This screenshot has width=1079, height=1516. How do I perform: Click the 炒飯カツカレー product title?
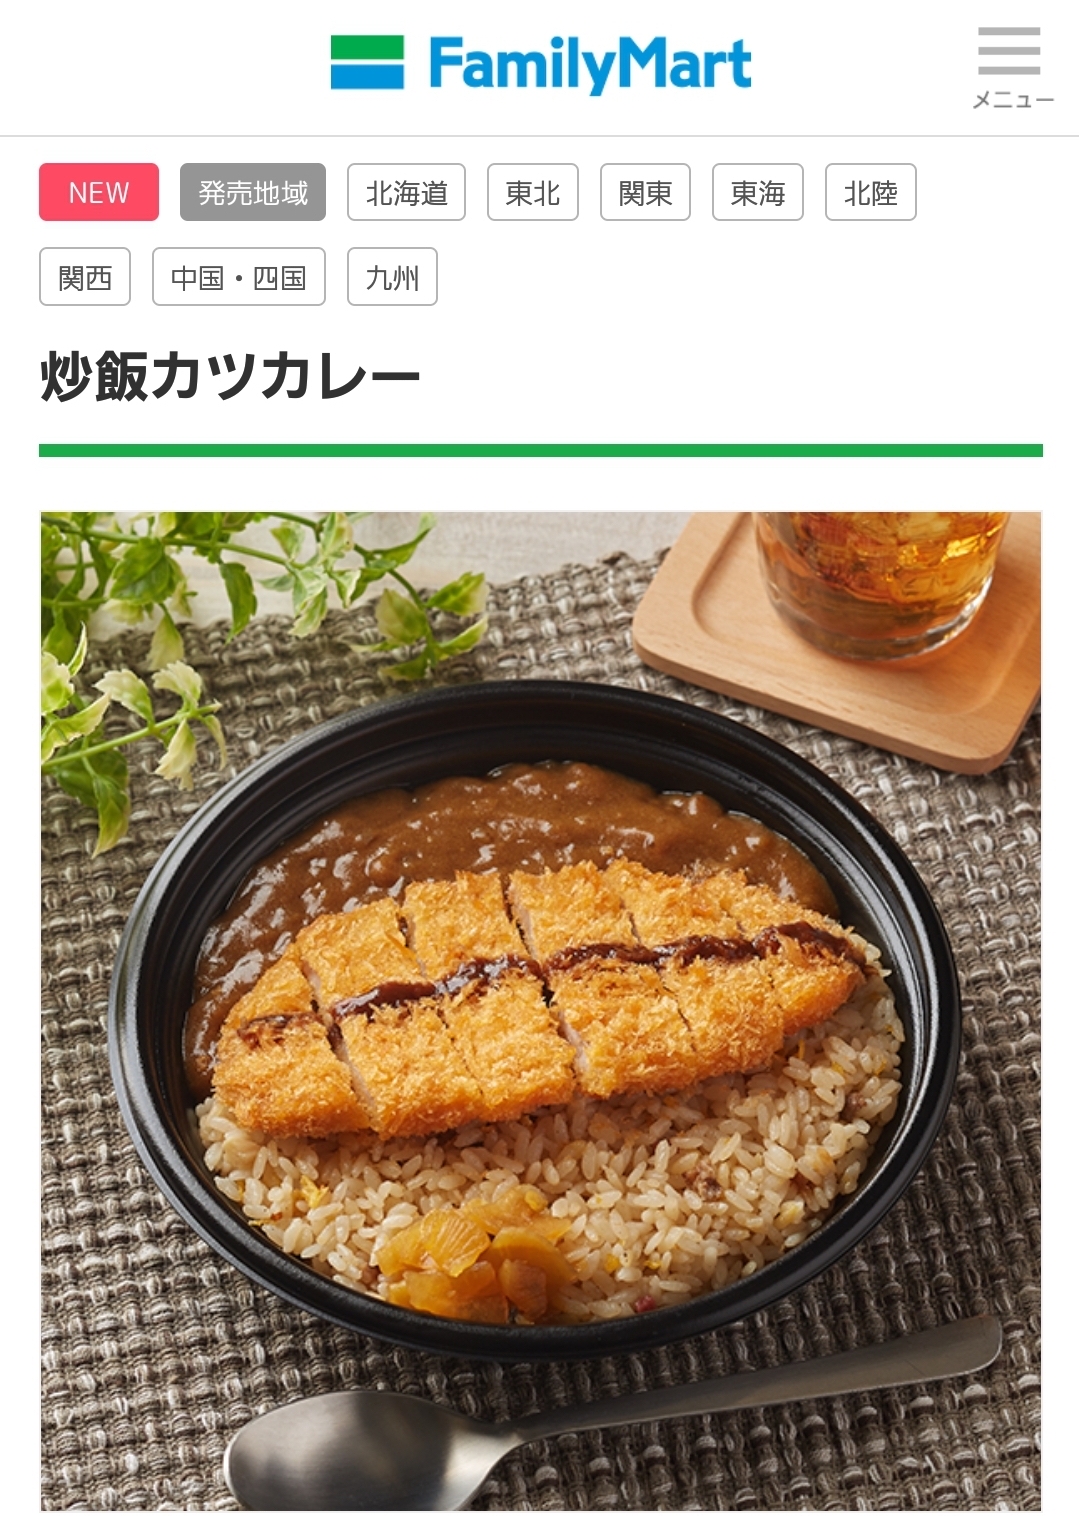coord(231,377)
